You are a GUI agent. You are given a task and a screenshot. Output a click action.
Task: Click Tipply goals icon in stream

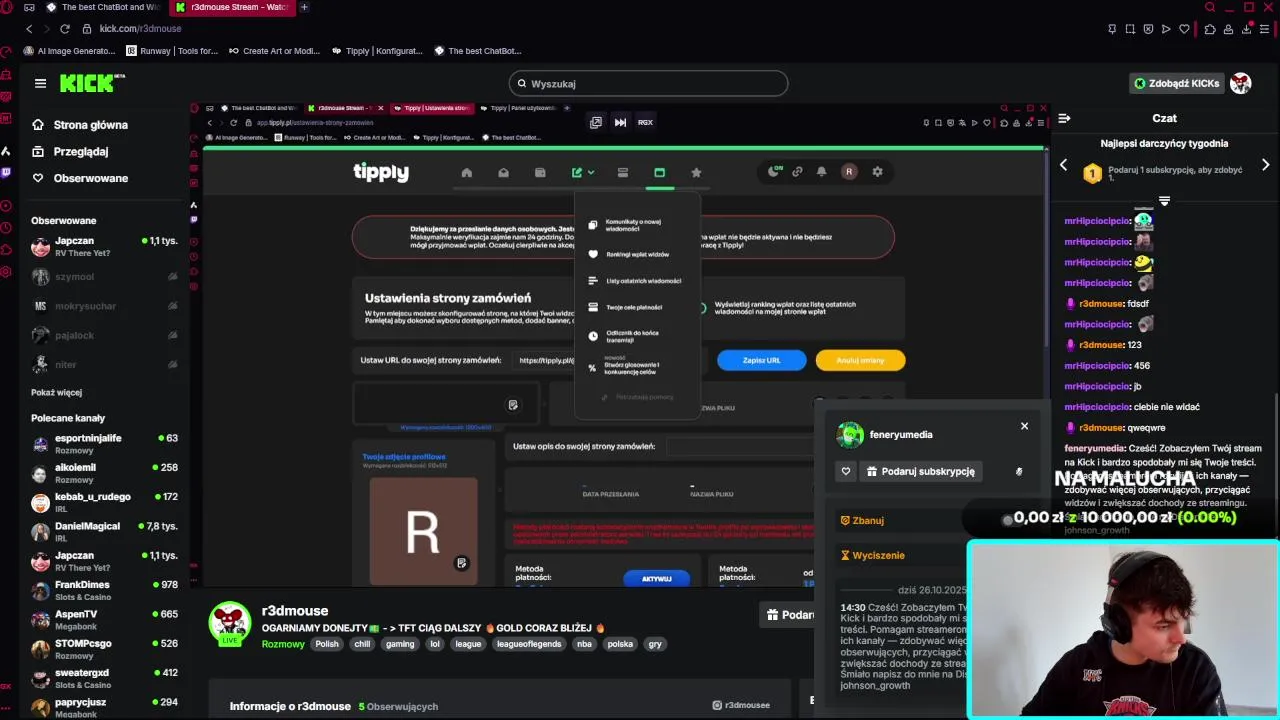coord(622,173)
